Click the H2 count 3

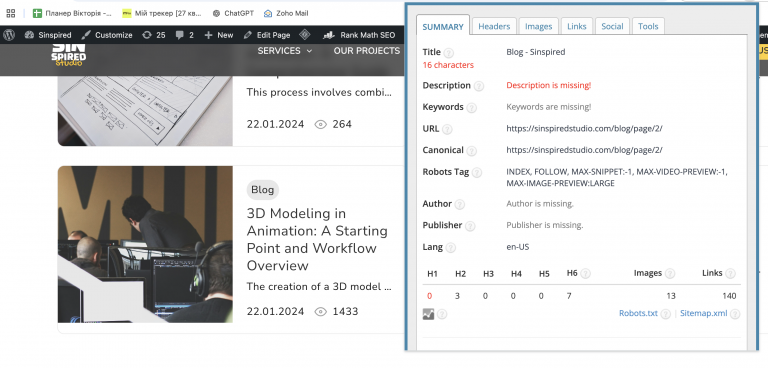coord(457,296)
